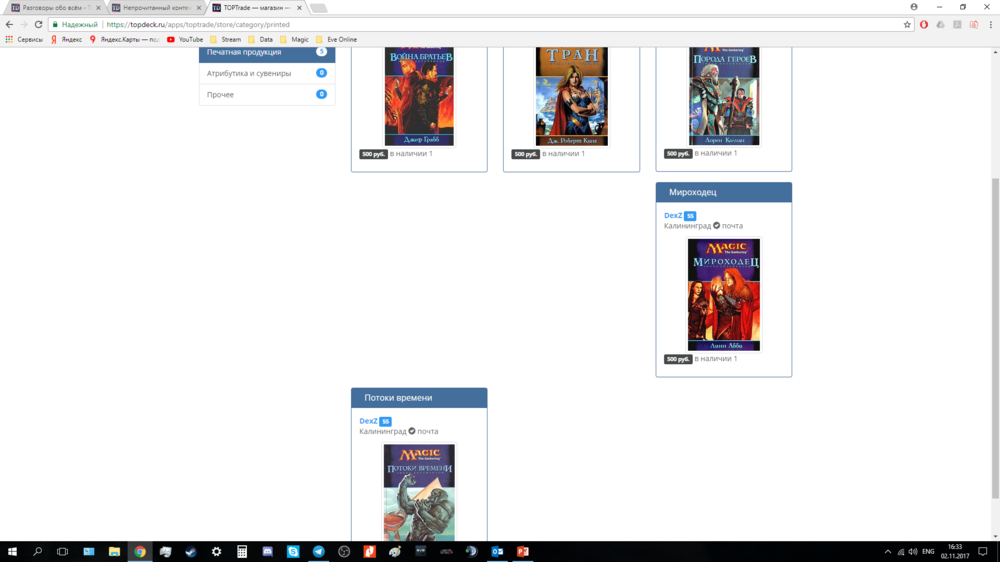Click the address bar URL field
This screenshot has width=1000, height=562.
click(500, 24)
